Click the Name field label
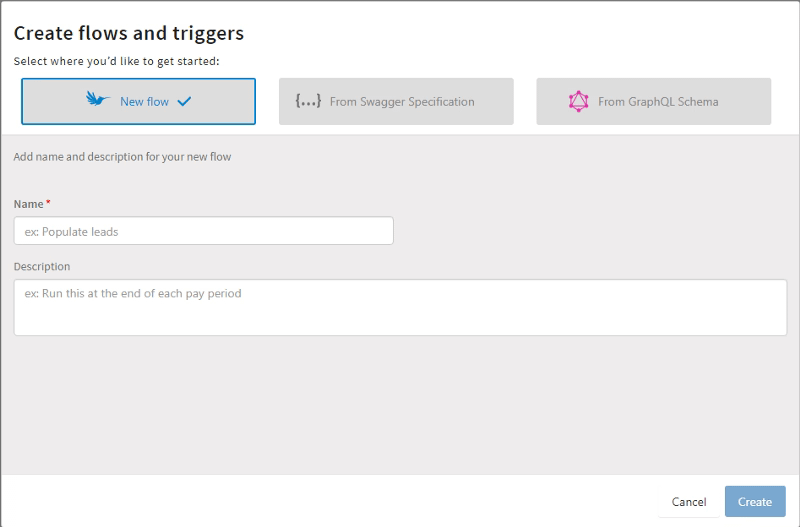This screenshot has width=800, height=527. point(28,204)
